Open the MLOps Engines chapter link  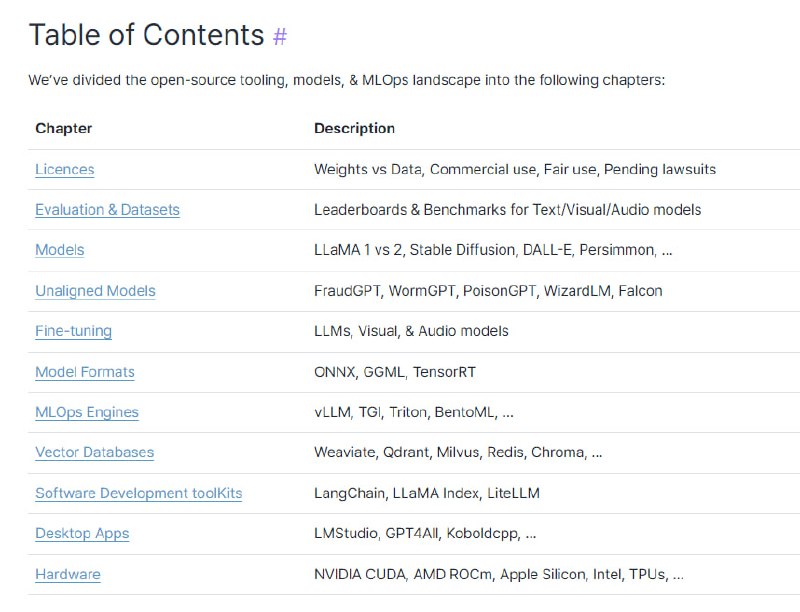point(87,412)
